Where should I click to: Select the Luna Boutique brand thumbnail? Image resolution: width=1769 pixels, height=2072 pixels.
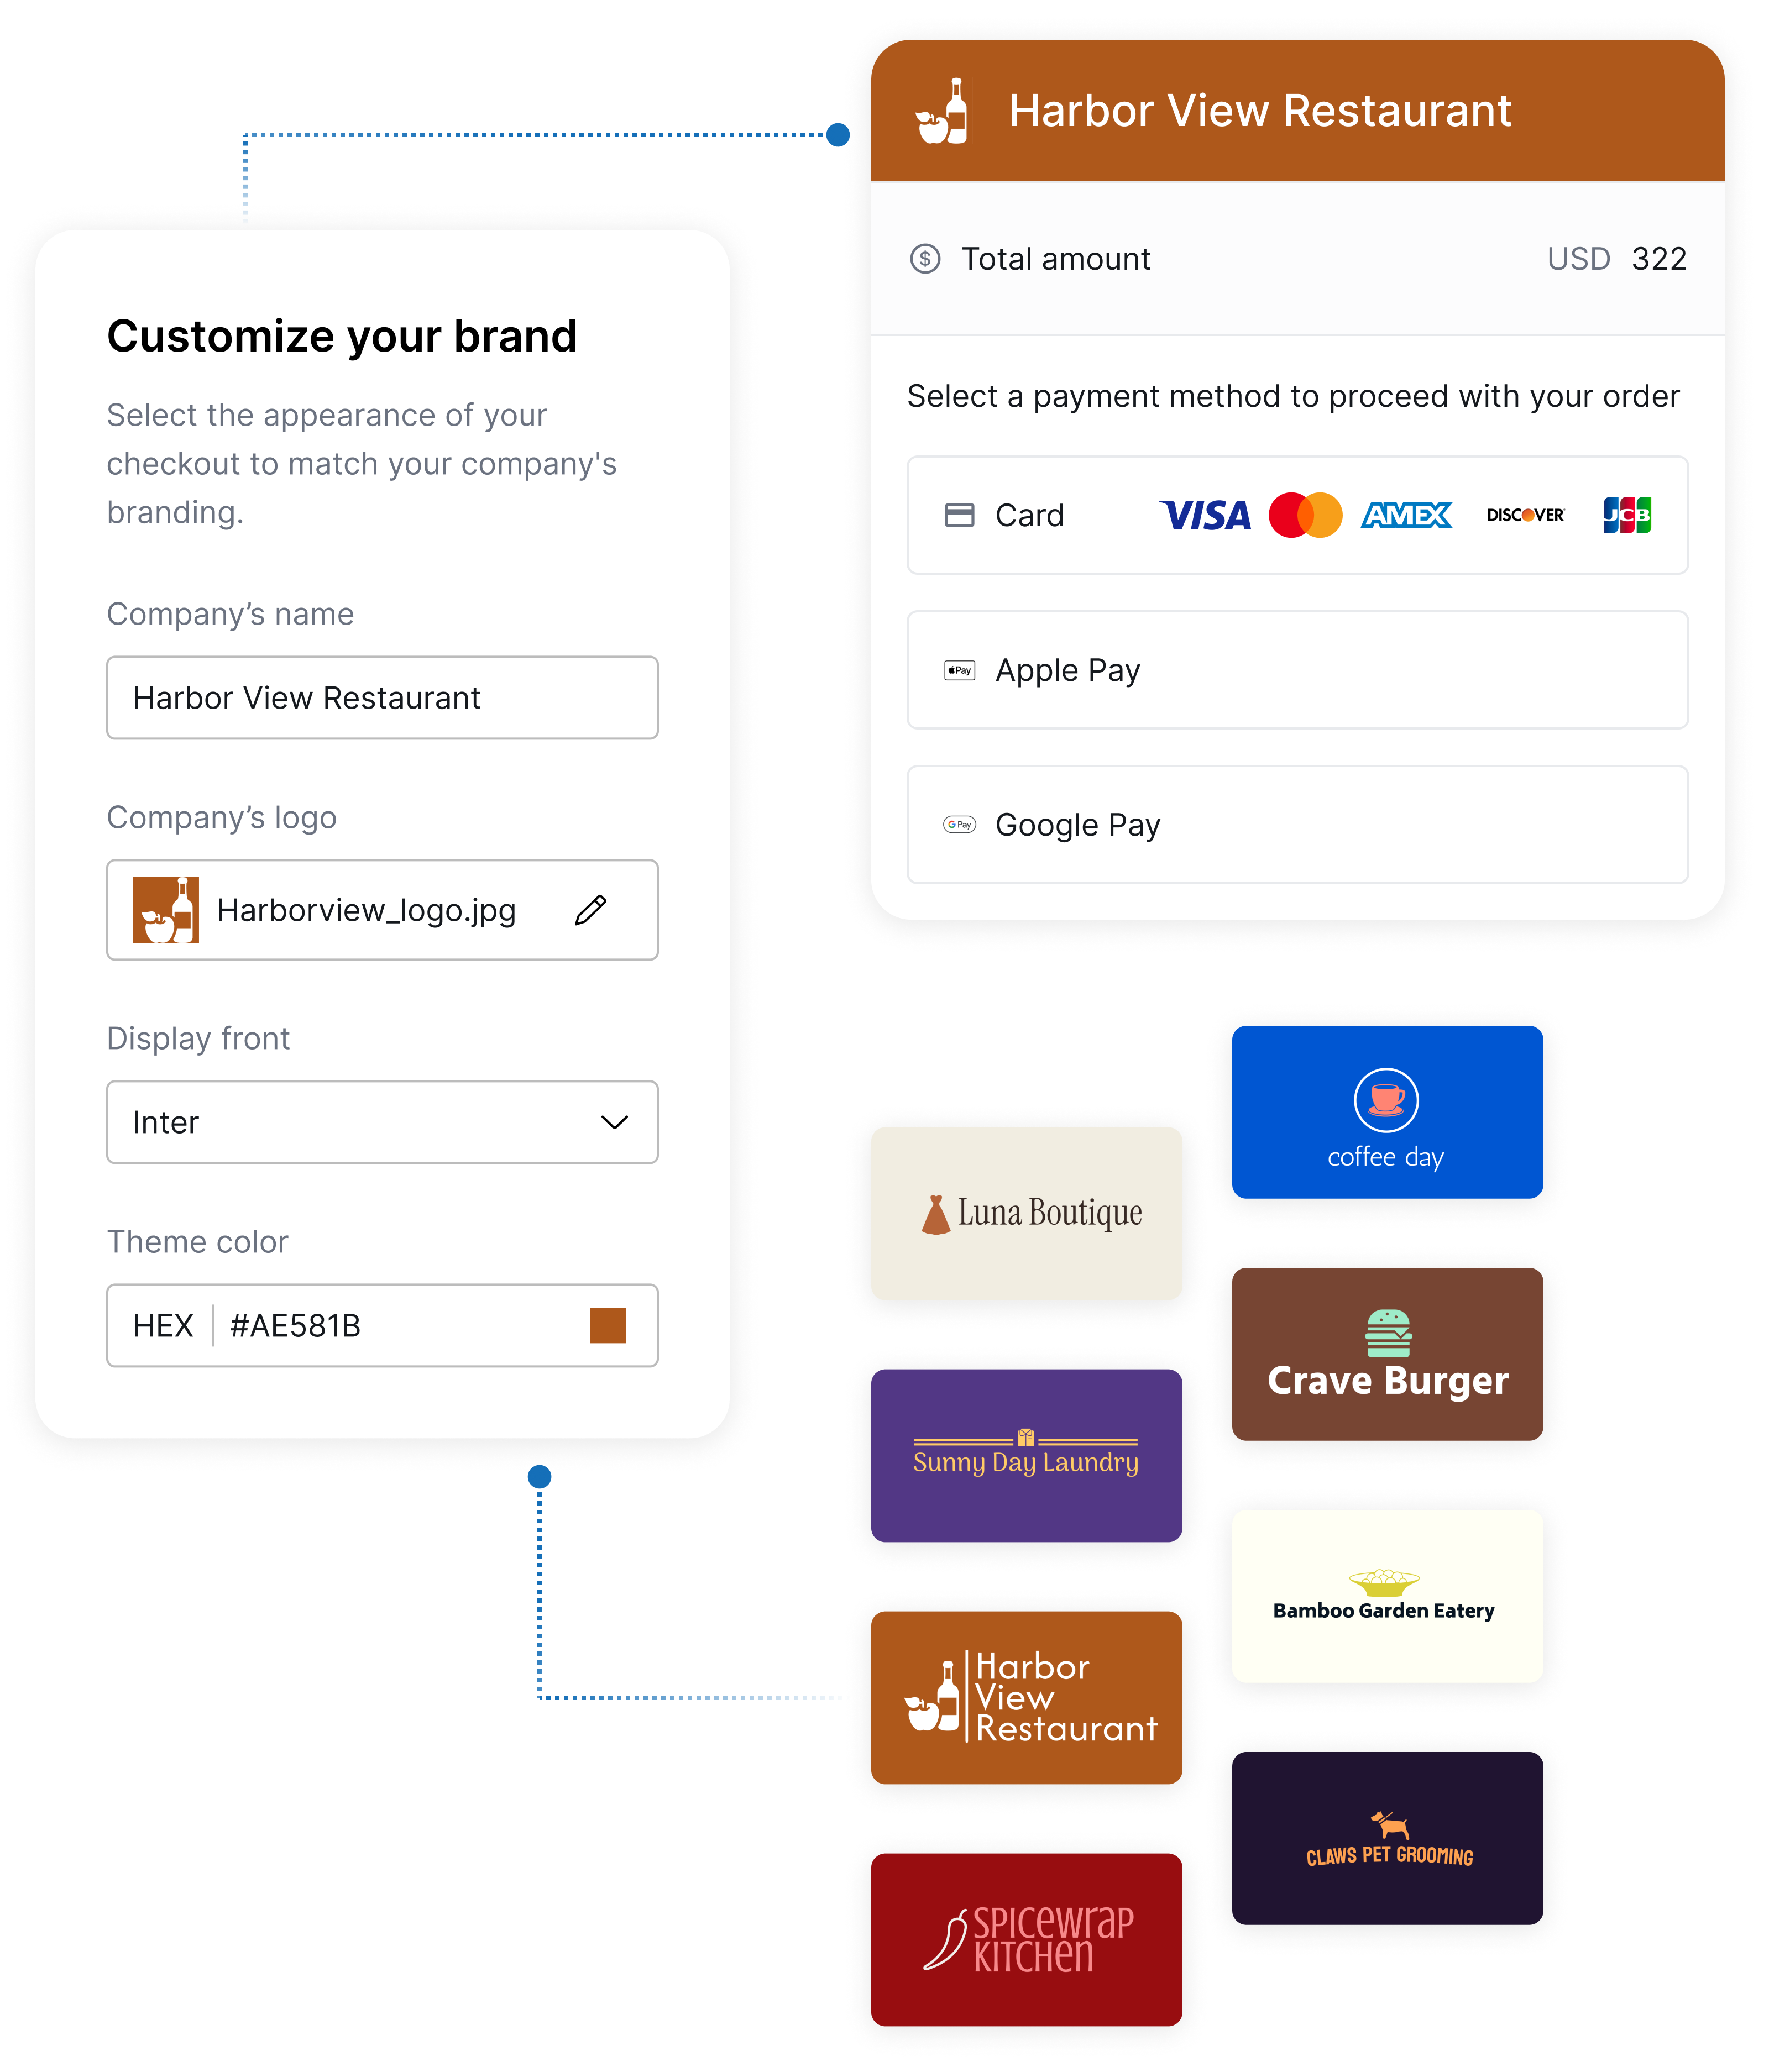pyautogui.click(x=1025, y=1163)
